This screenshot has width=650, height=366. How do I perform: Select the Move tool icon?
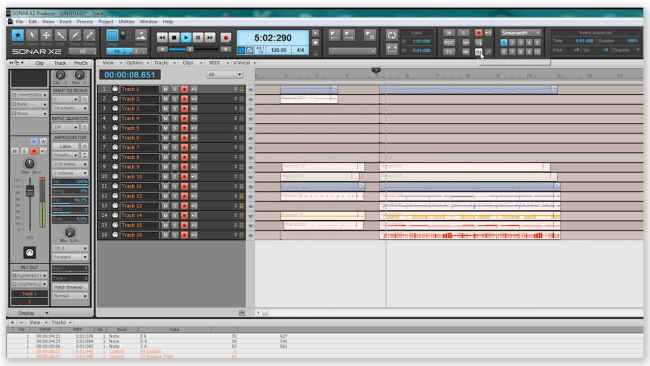coord(46,36)
